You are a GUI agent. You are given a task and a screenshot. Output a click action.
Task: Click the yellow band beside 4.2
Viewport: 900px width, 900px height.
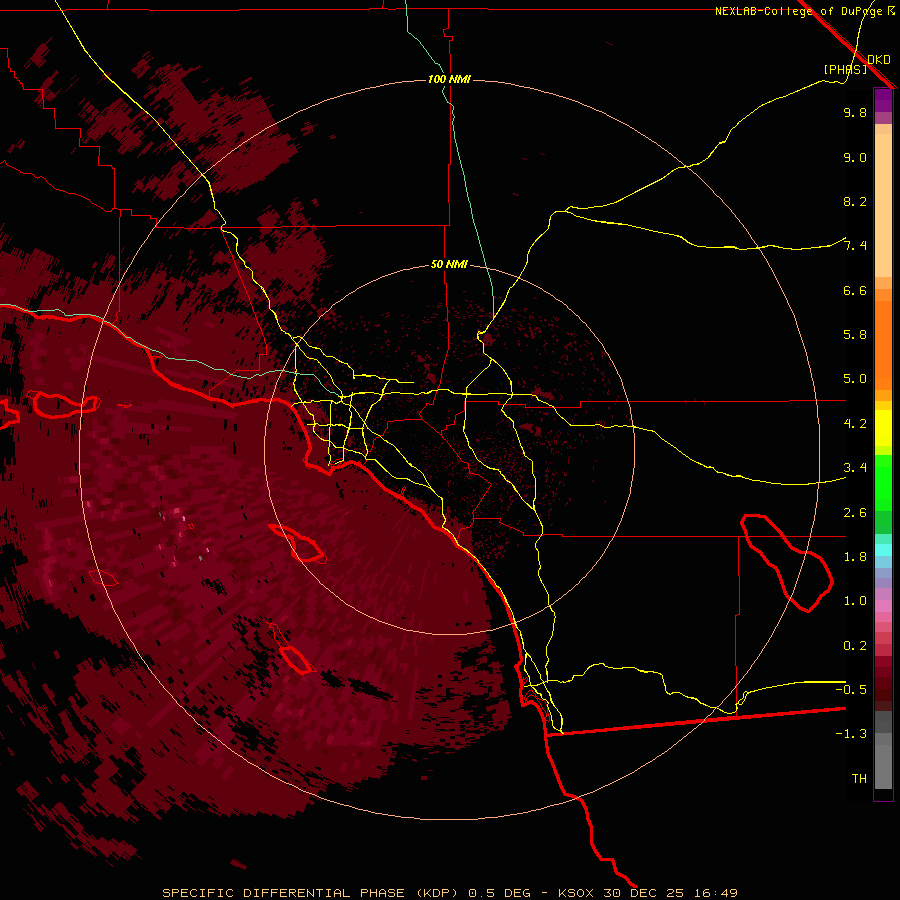(883, 428)
